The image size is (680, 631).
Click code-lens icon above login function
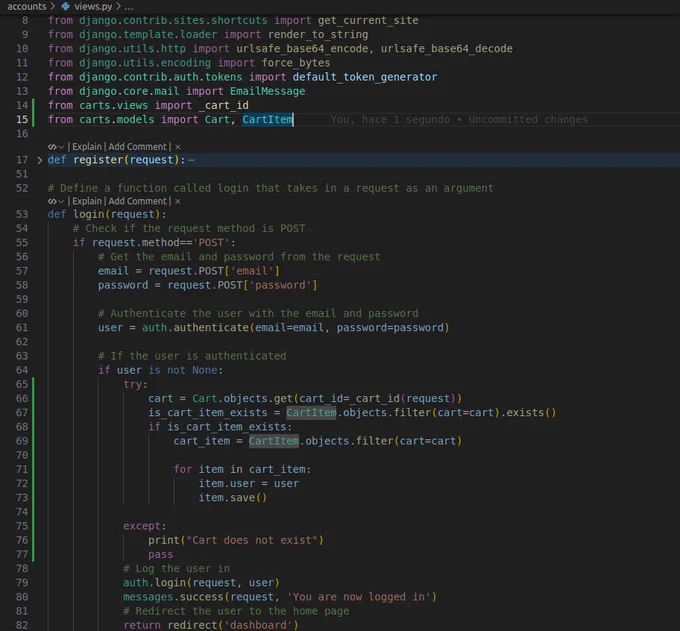point(52,202)
